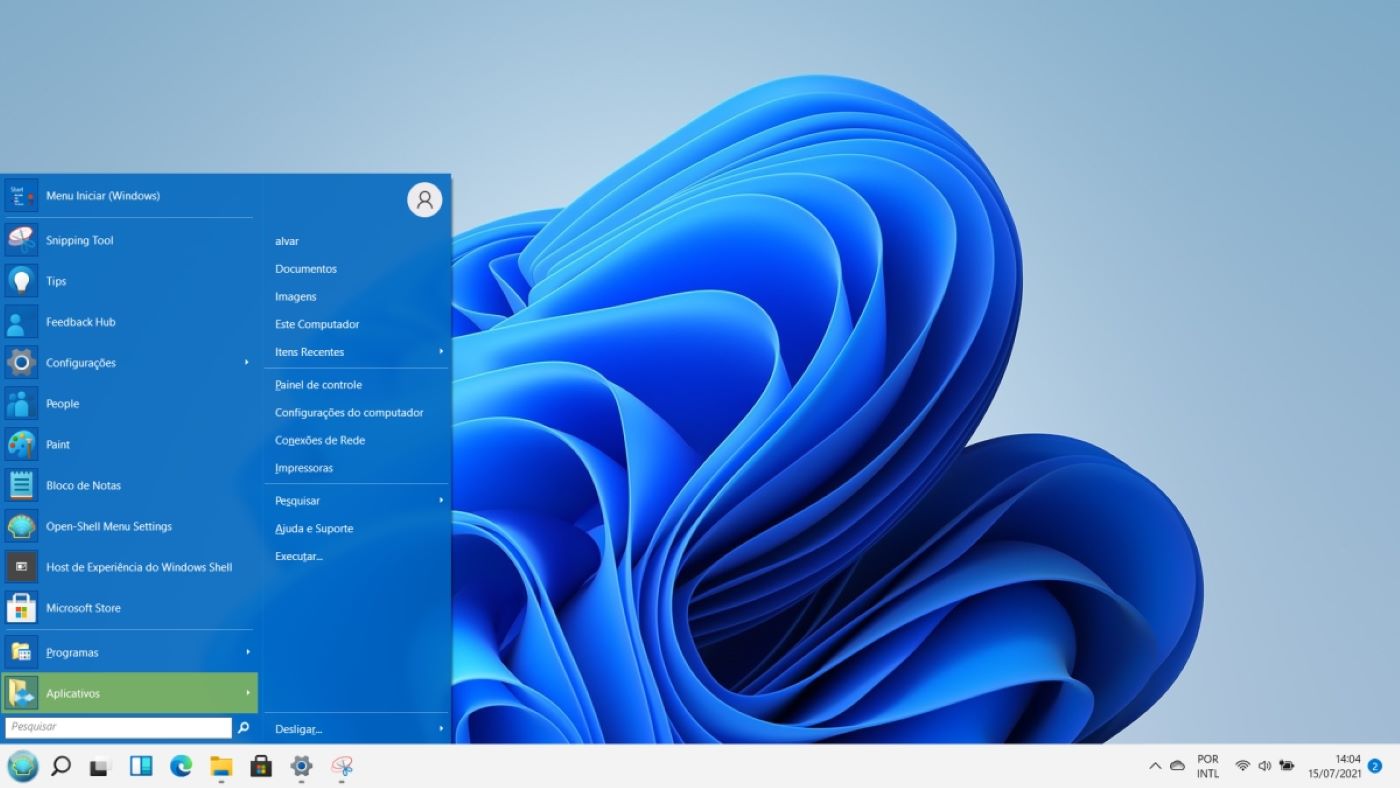Click the Aplicativos folder icon
This screenshot has width=1400, height=788.
click(x=21, y=693)
